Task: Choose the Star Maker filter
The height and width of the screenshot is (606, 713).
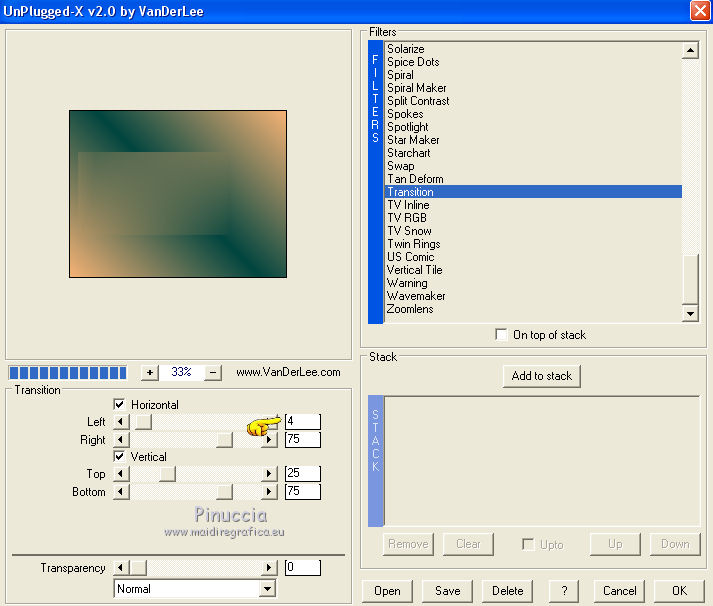Action: point(413,140)
